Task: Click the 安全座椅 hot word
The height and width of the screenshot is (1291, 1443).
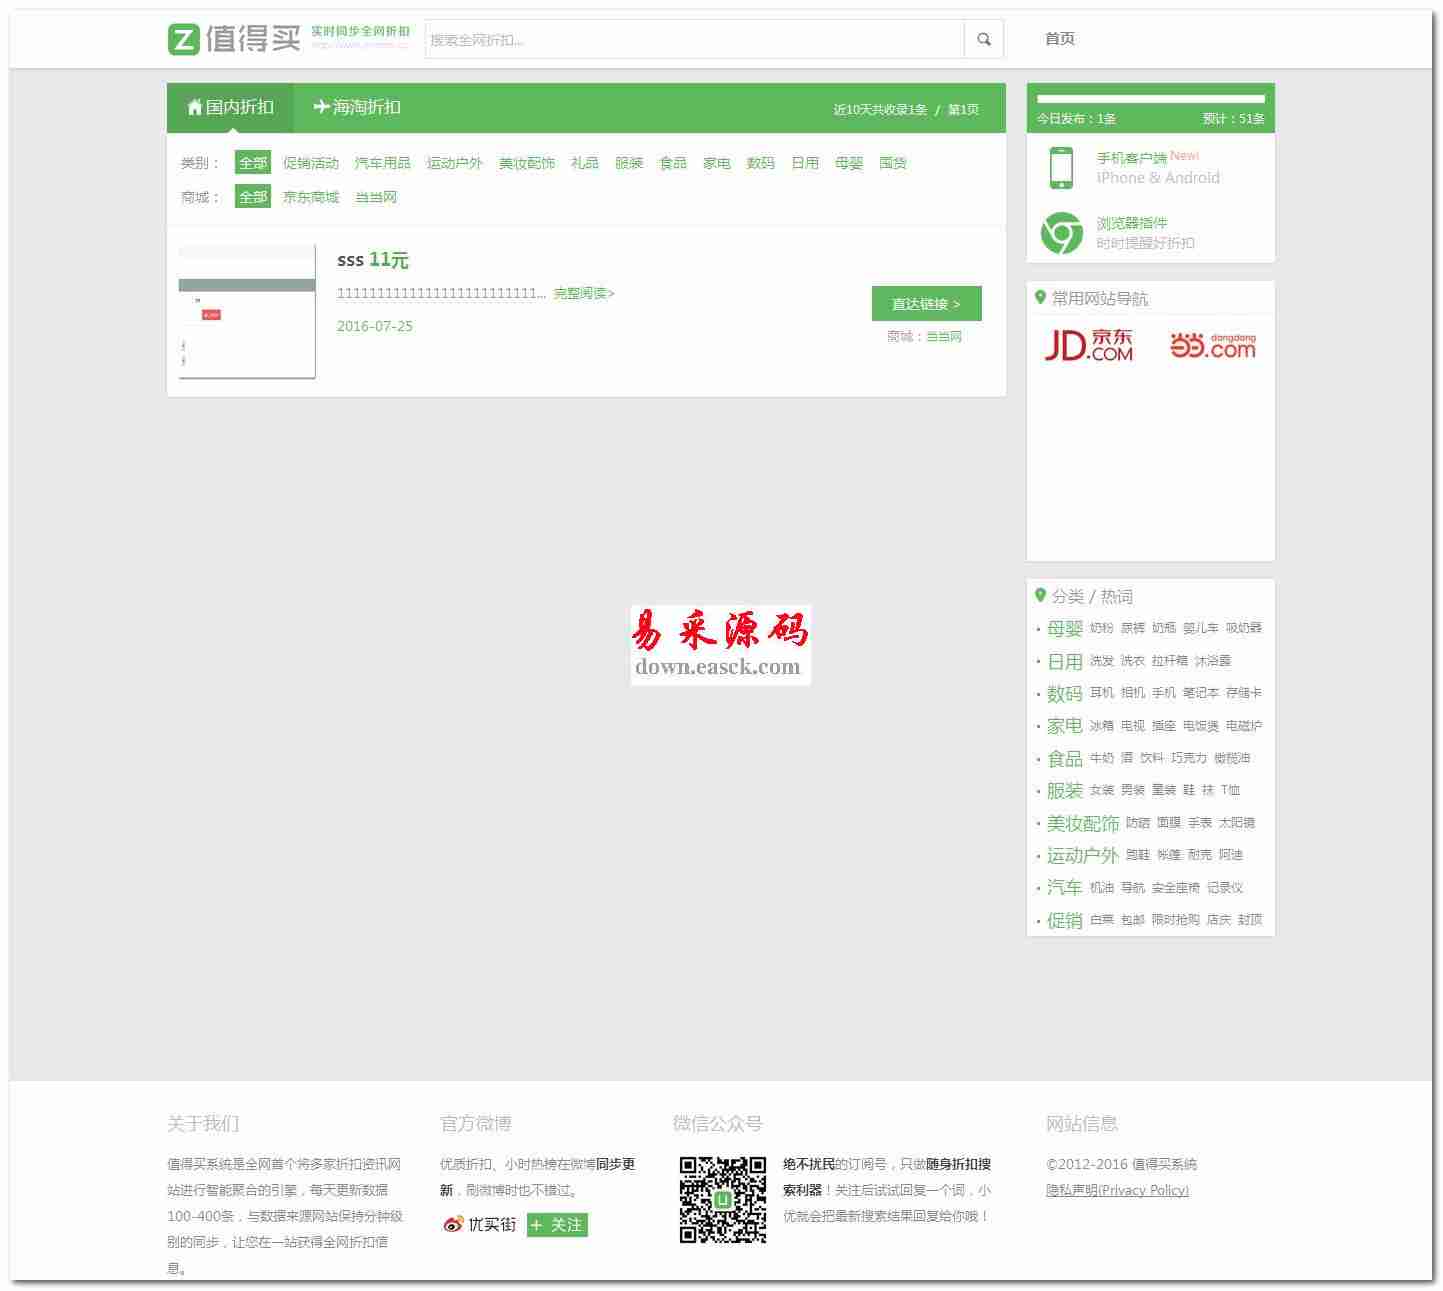Action: (x=1176, y=888)
